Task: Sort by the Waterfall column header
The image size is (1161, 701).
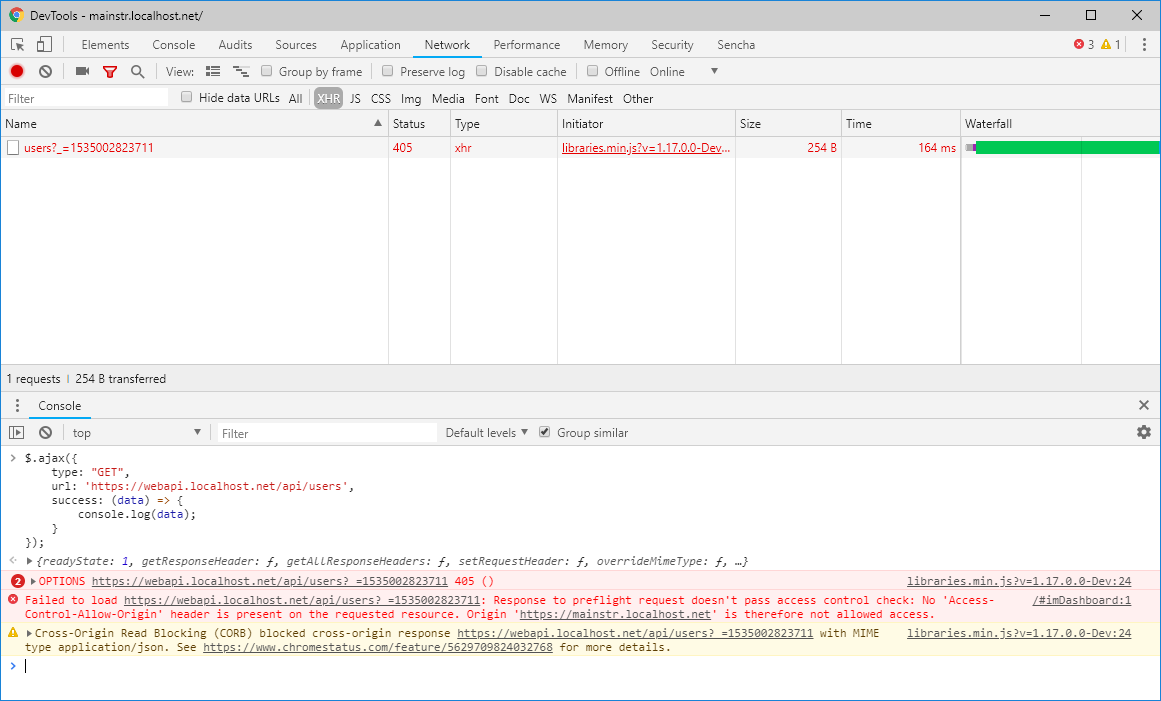Action: [1060, 124]
